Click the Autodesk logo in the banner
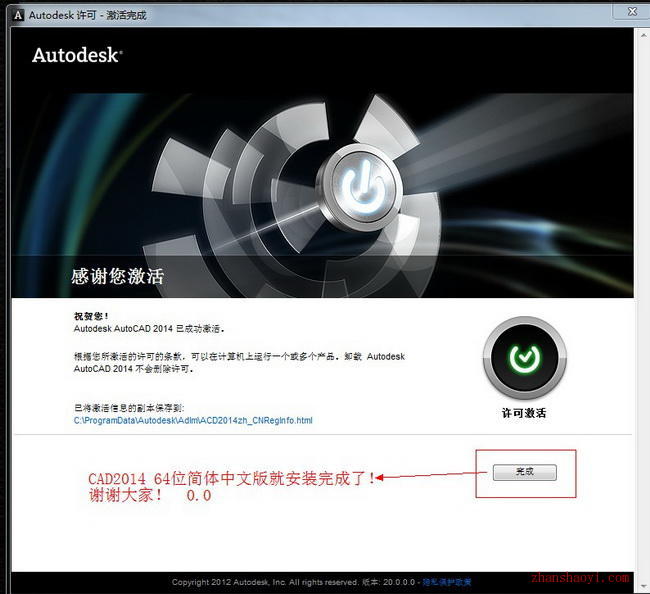 [x=77, y=55]
